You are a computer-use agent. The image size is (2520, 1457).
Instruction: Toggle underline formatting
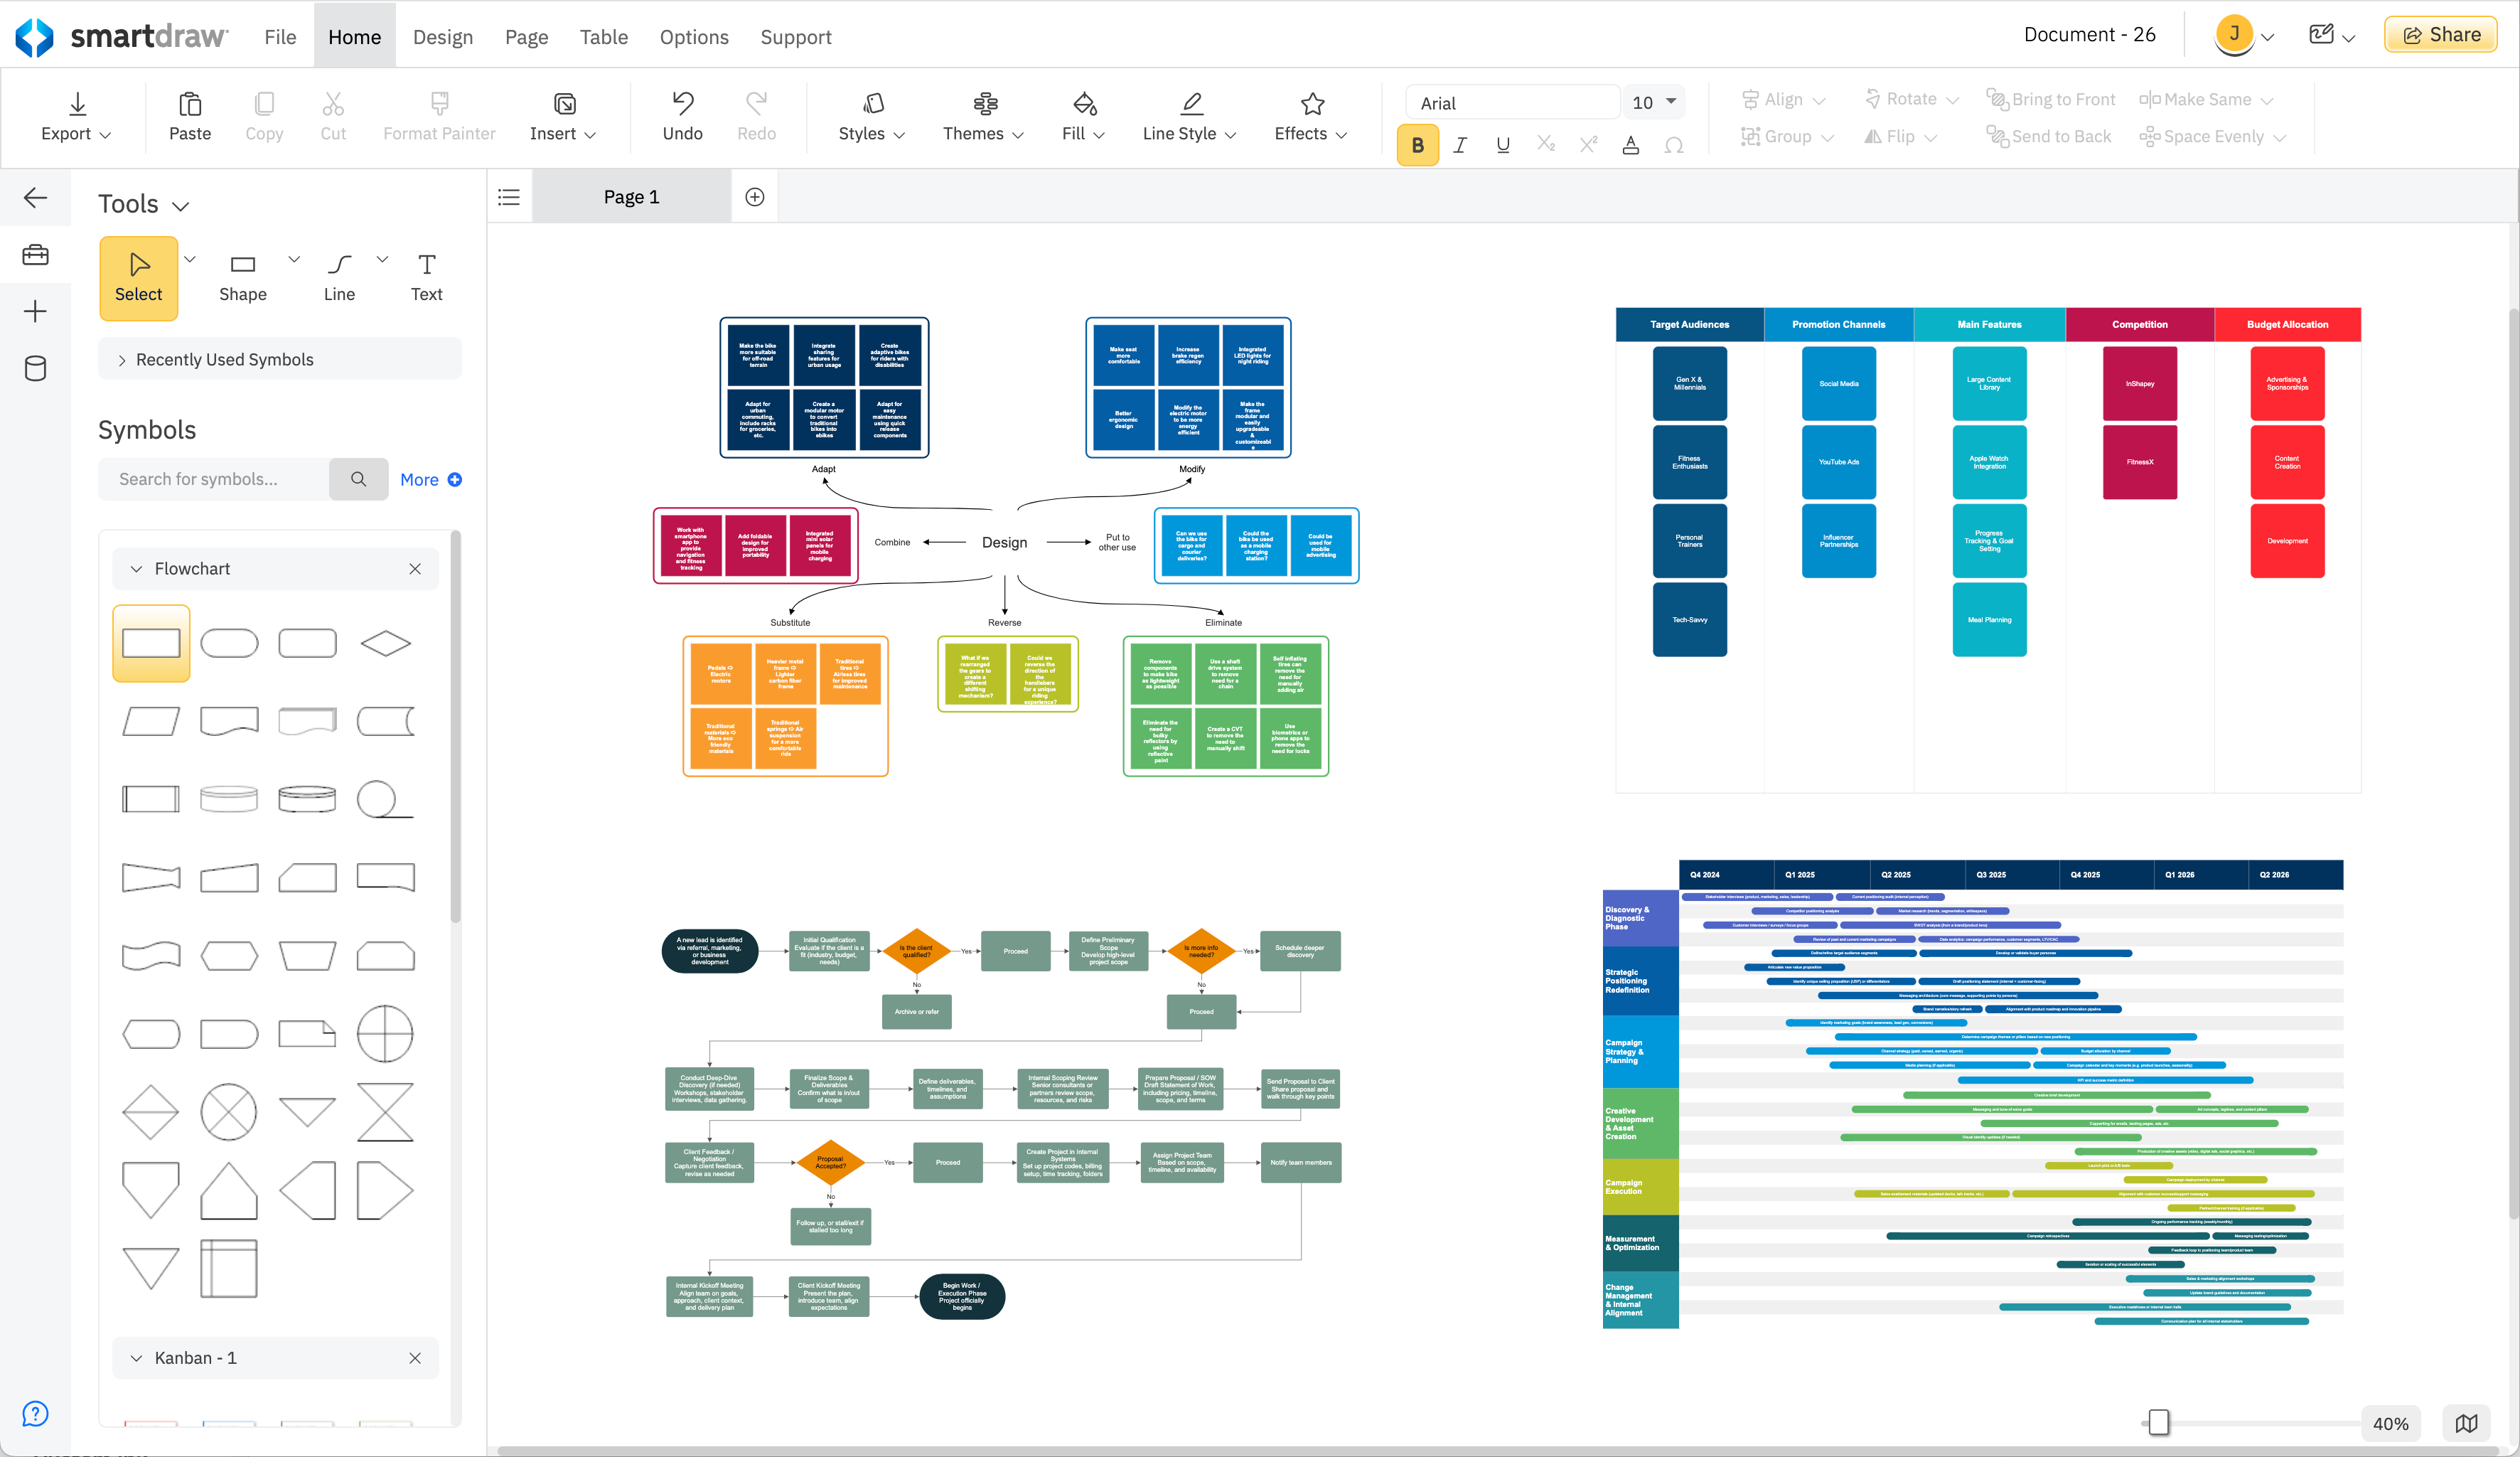(x=1502, y=144)
